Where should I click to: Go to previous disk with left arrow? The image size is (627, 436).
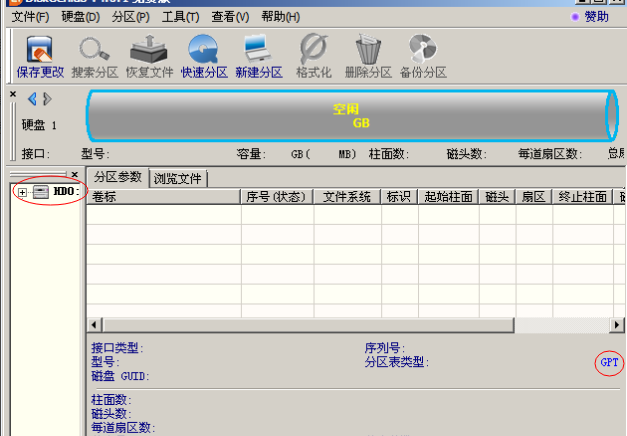pyautogui.click(x=32, y=98)
